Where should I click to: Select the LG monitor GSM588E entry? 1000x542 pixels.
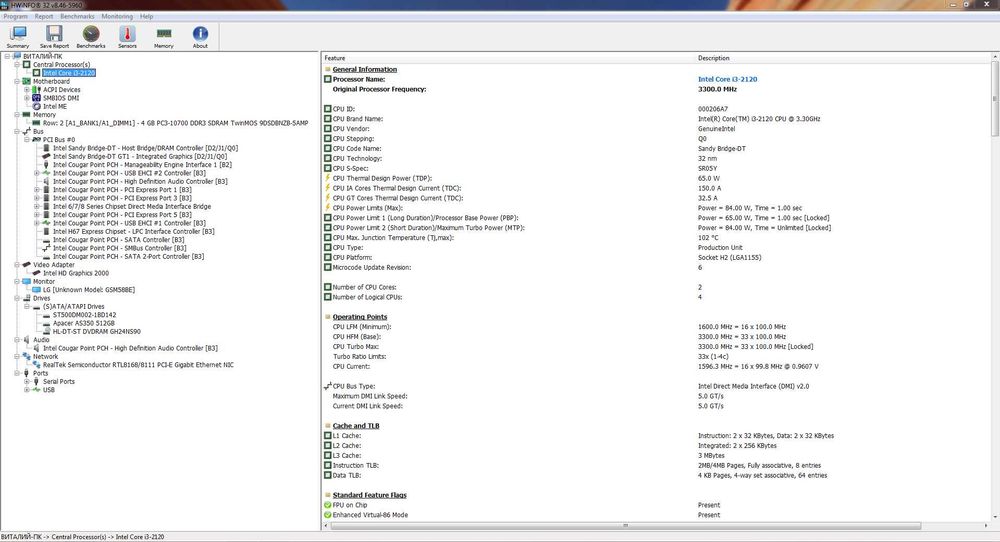tap(89, 289)
